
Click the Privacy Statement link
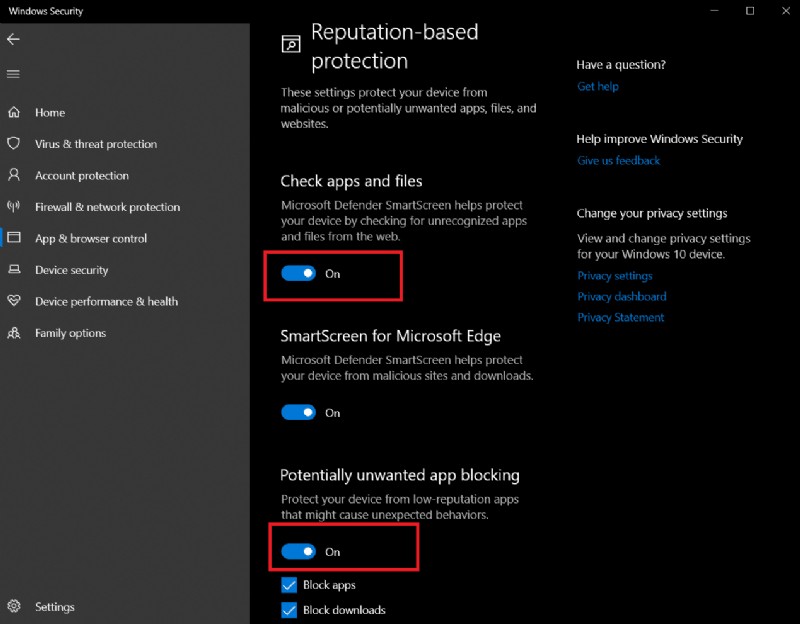pyautogui.click(x=621, y=318)
